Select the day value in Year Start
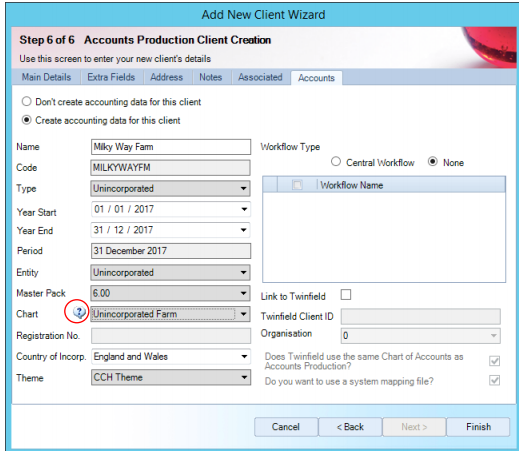Viewport: 519px width, 451px height. (99, 209)
